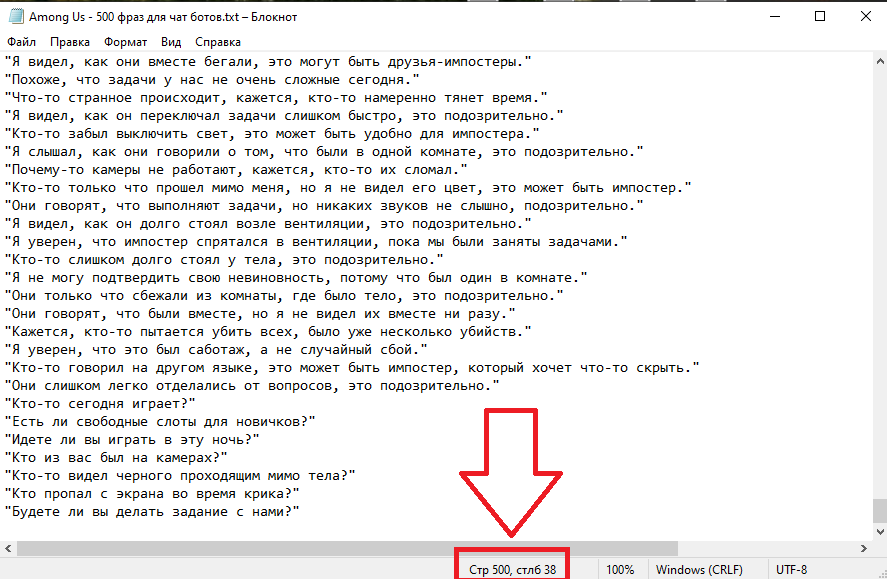
Task: Click the line 'Похоже, что задачи у нас не очень сложные'
Action: (212, 79)
